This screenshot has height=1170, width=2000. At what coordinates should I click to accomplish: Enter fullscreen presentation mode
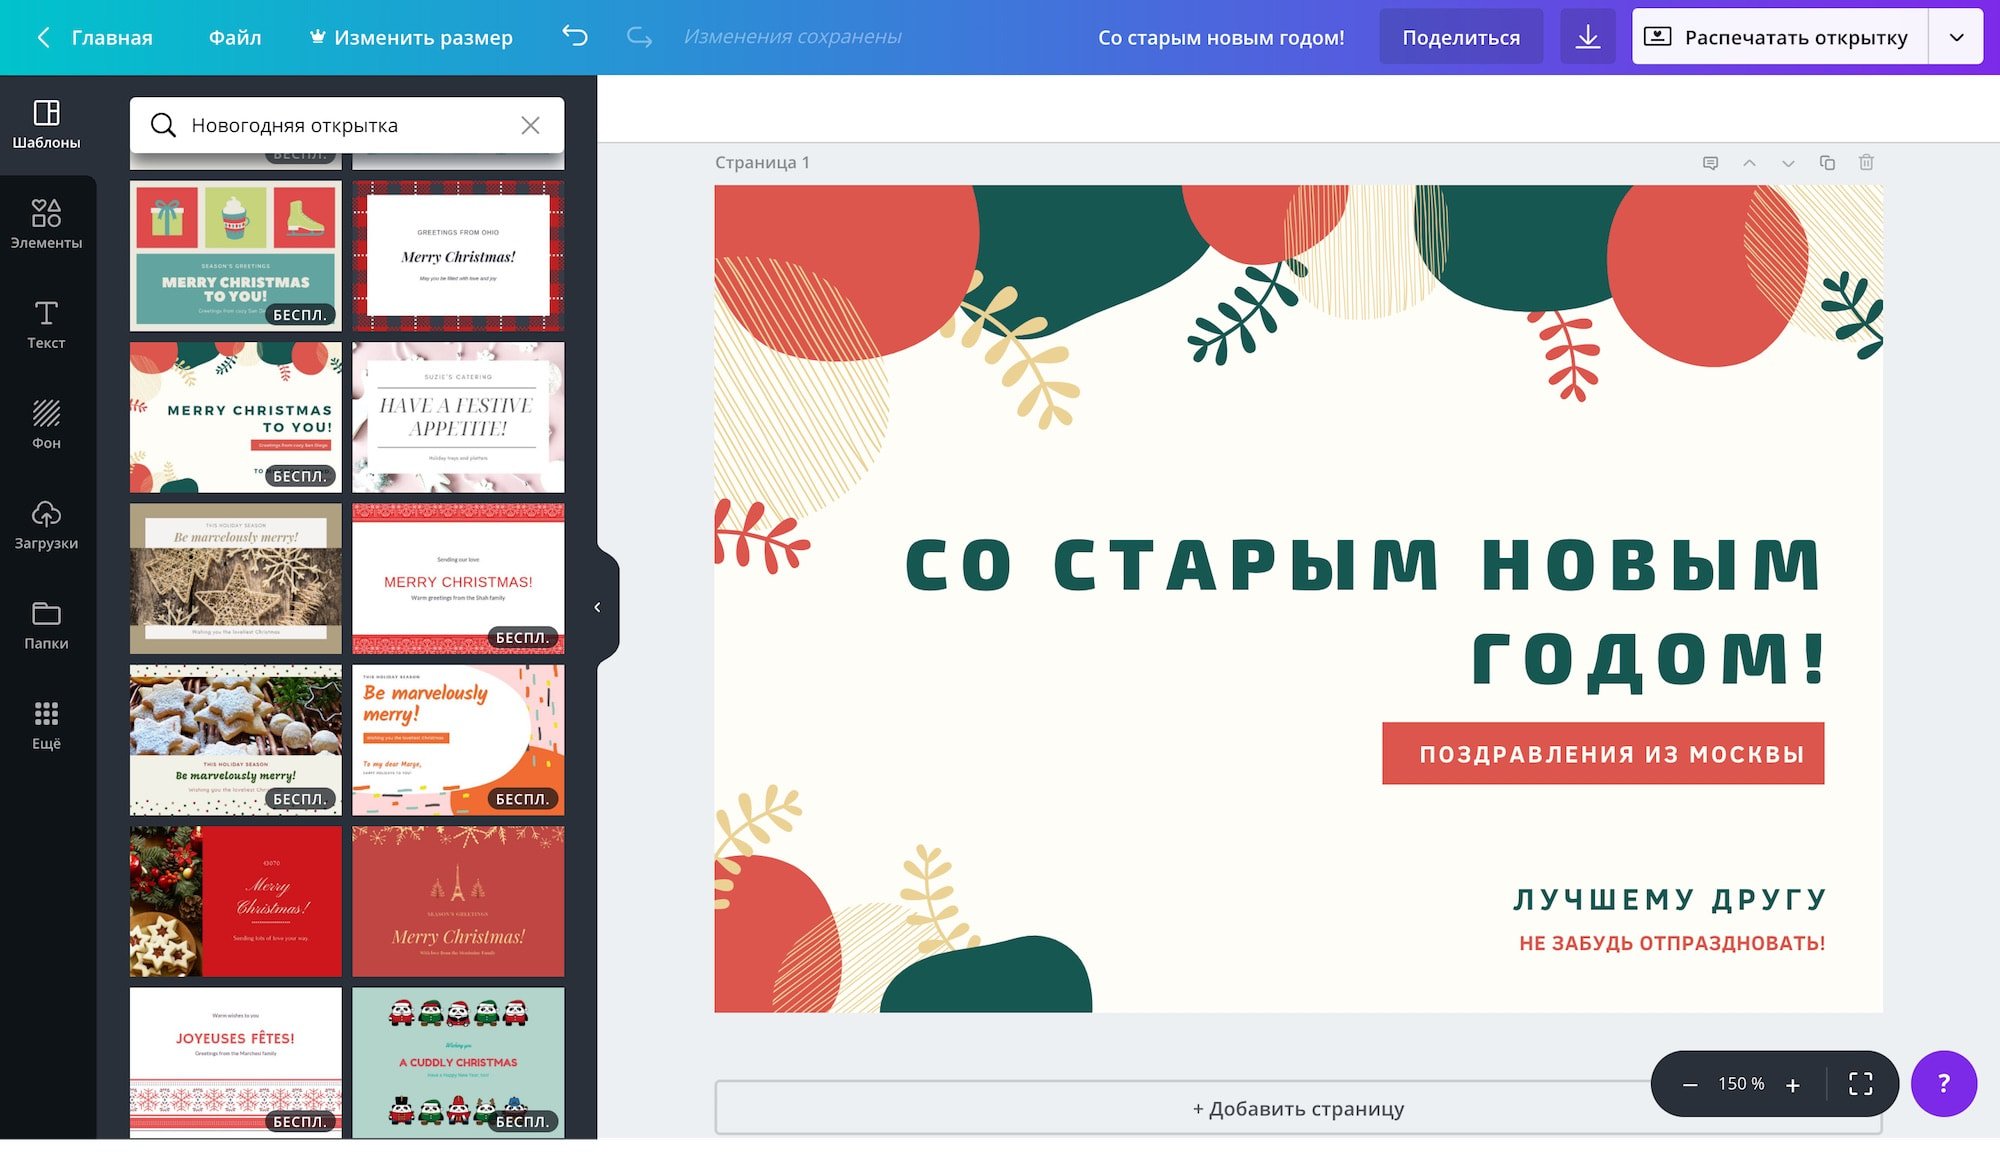pos(1860,1084)
